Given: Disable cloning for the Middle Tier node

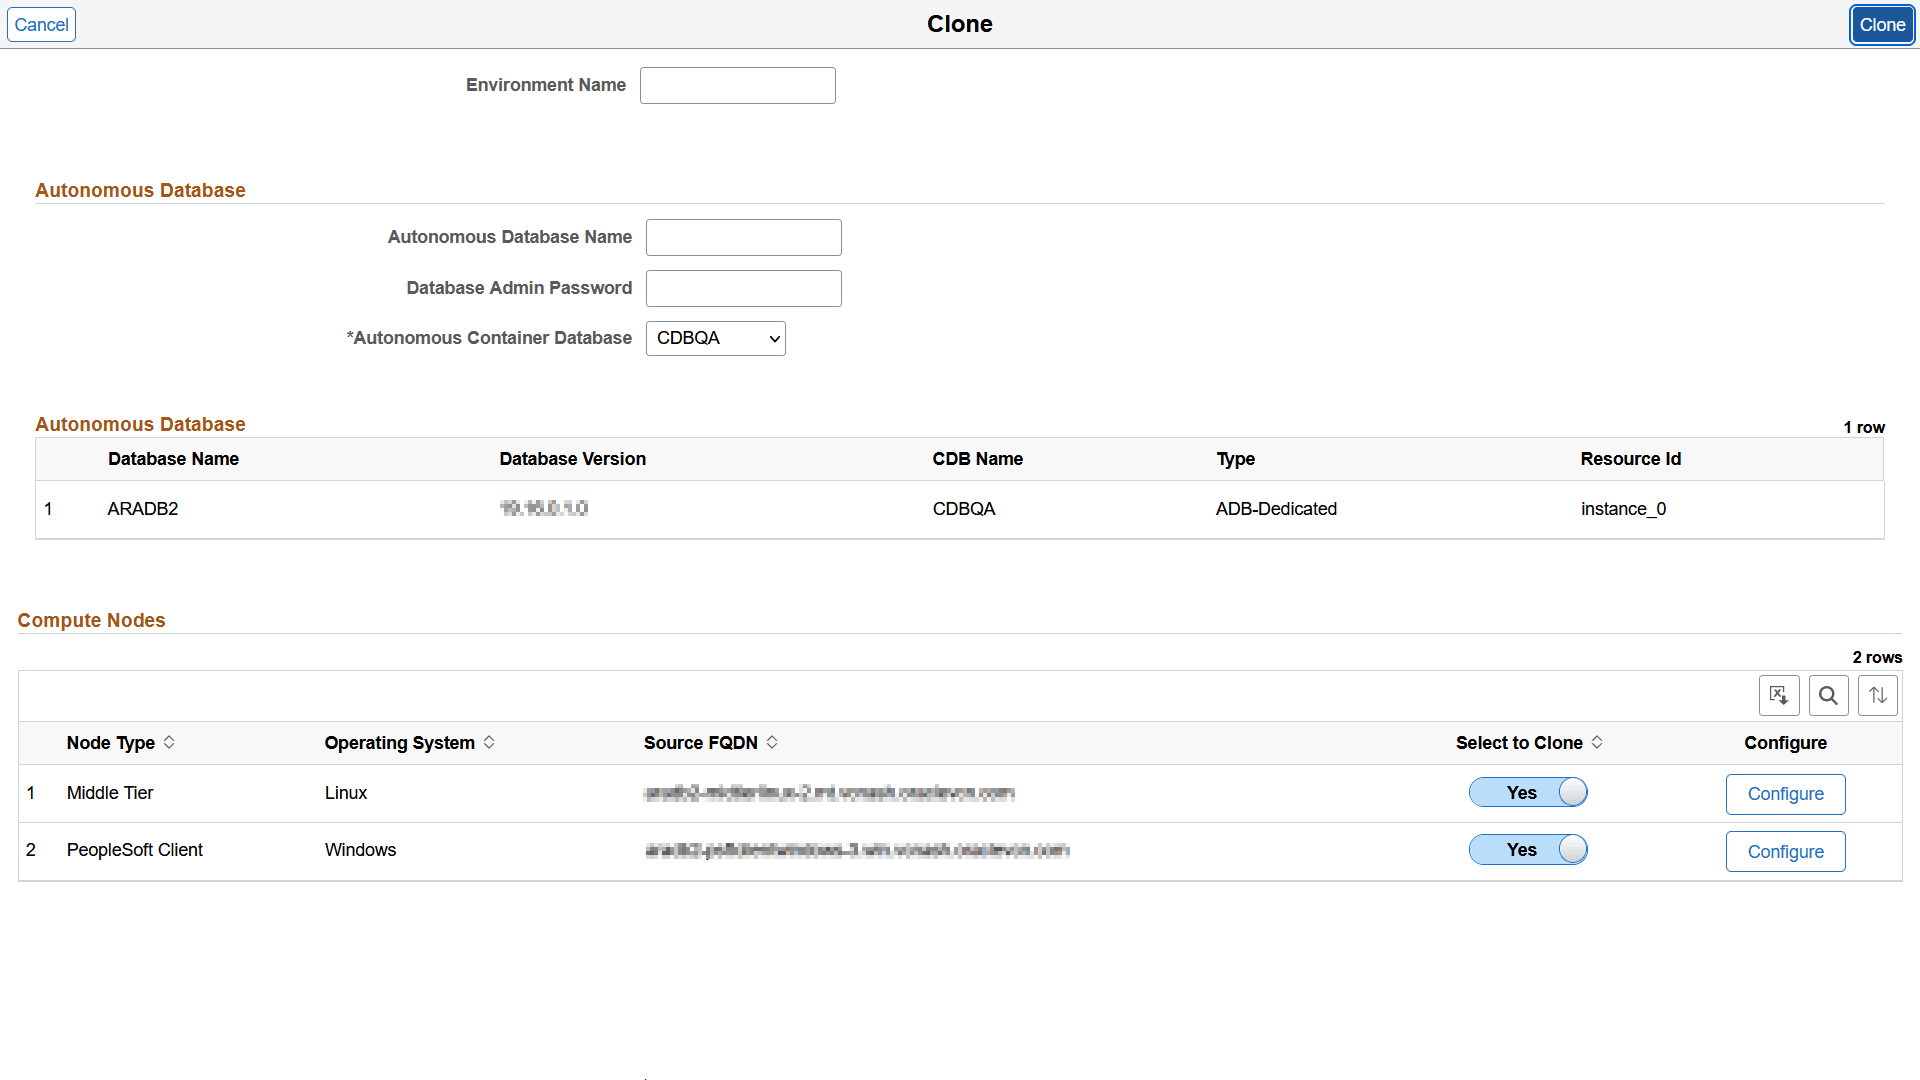Looking at the screenshot, I should coord(1528,792).
